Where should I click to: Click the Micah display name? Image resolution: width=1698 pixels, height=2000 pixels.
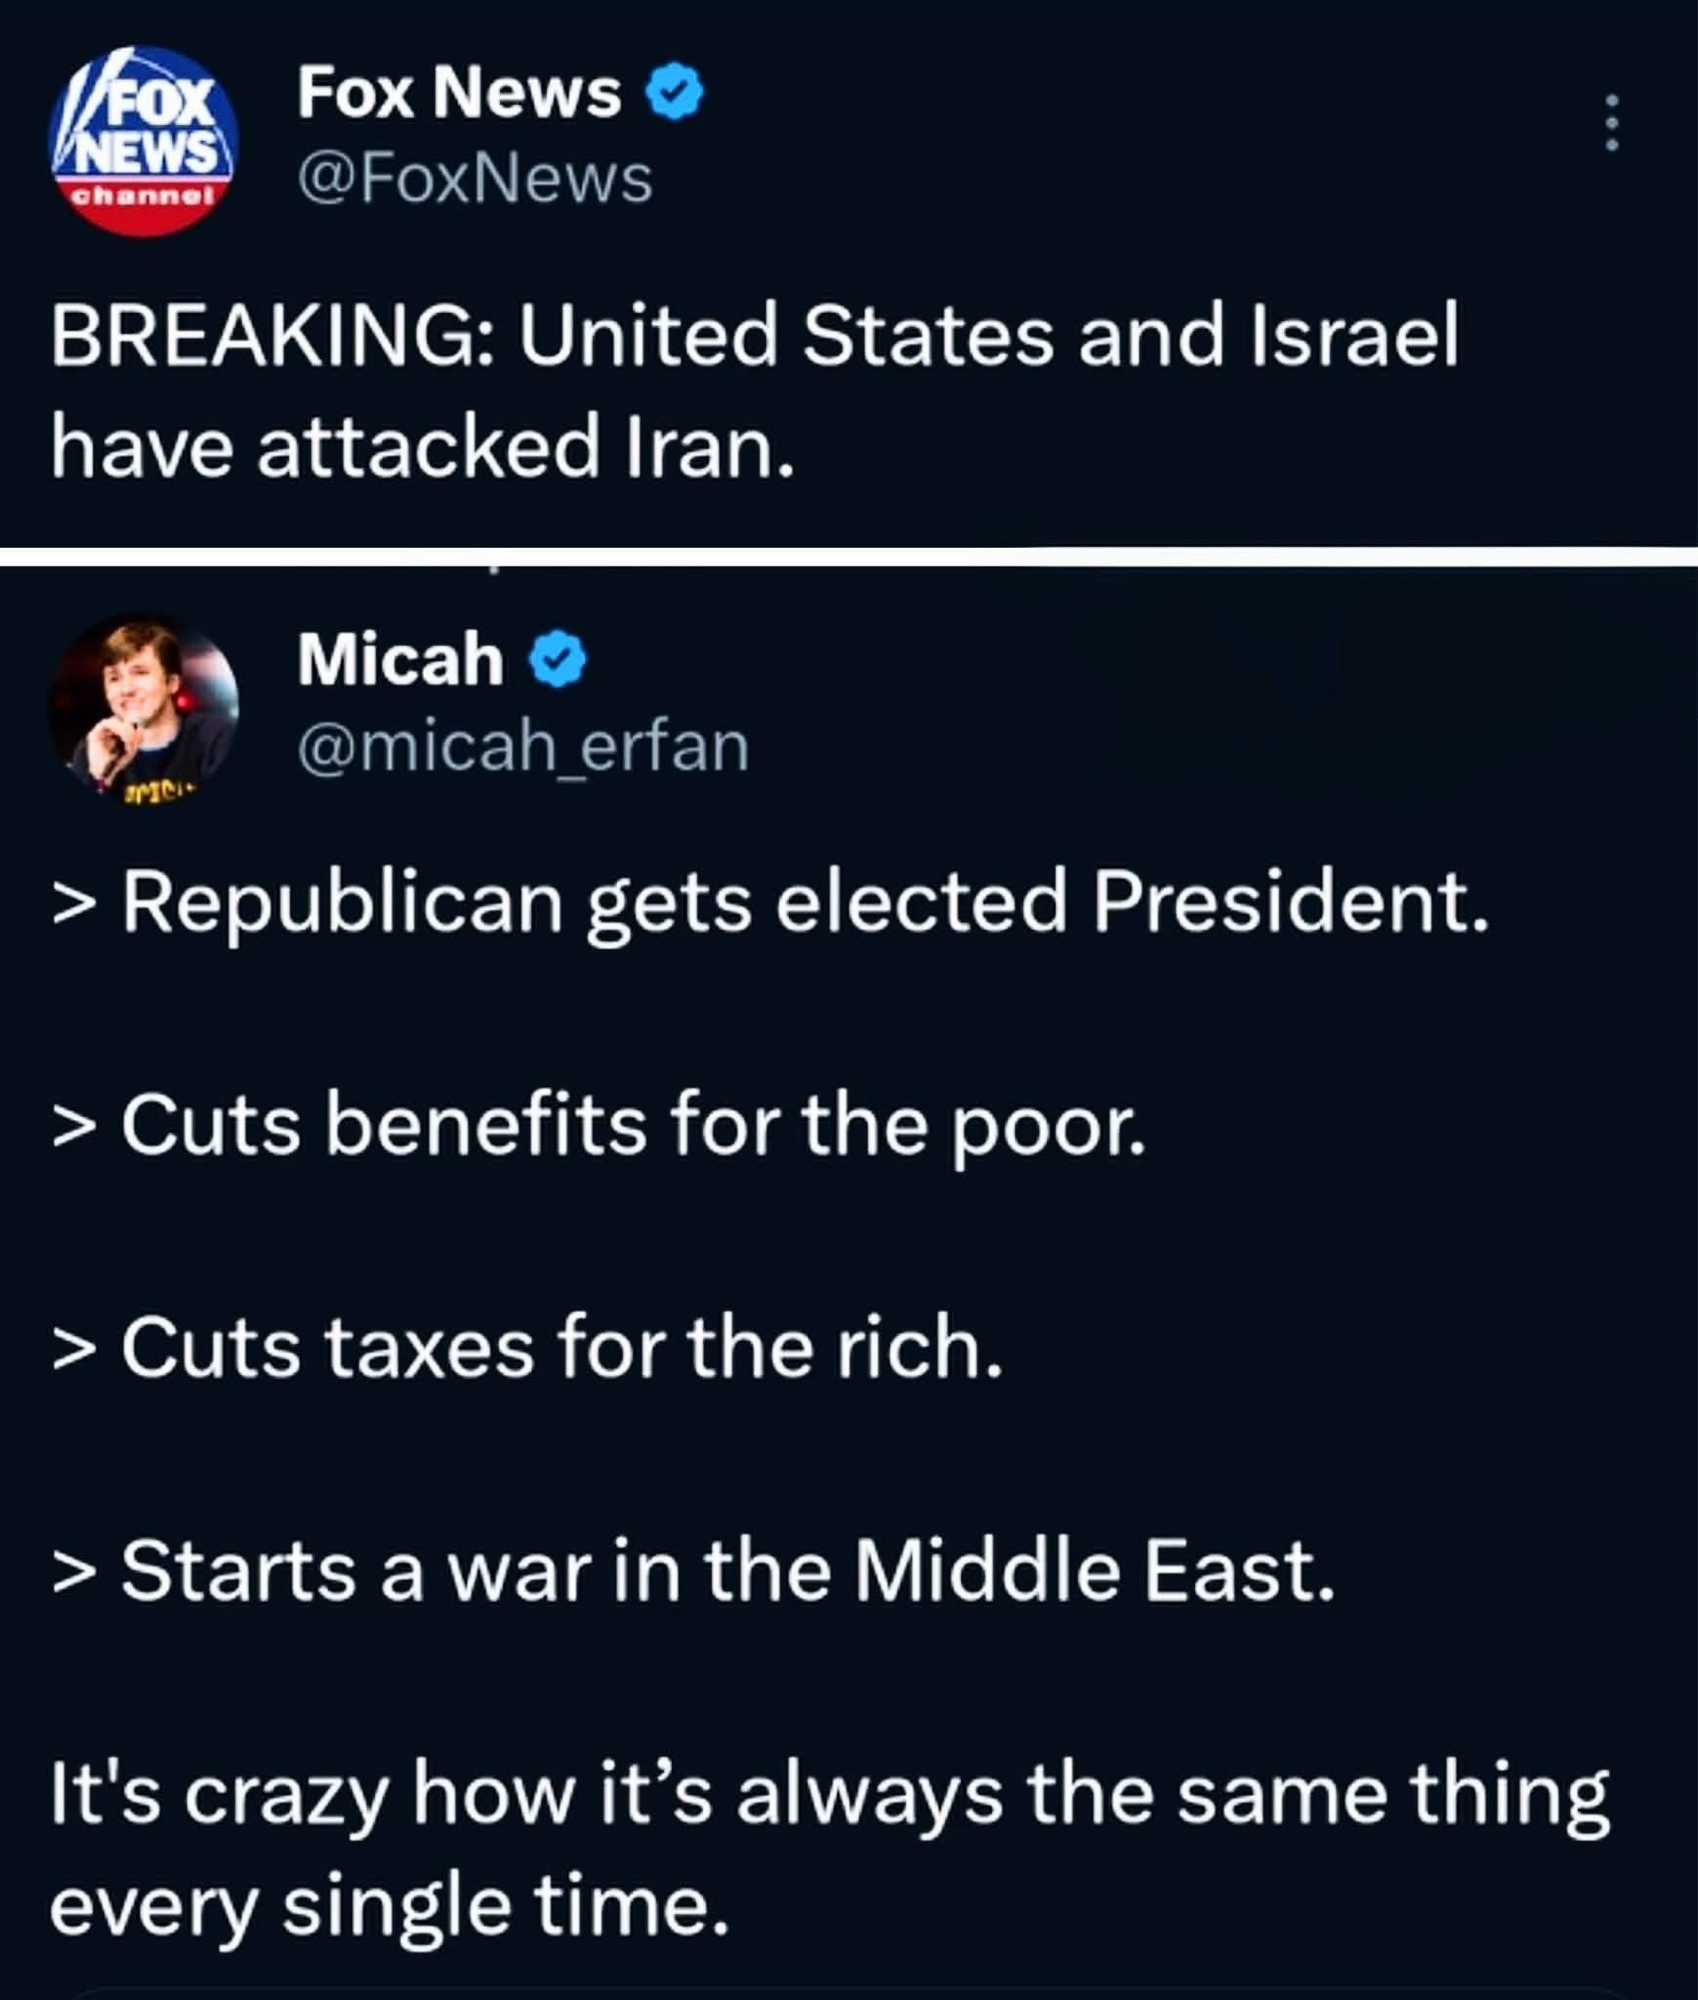pos(400,661)
